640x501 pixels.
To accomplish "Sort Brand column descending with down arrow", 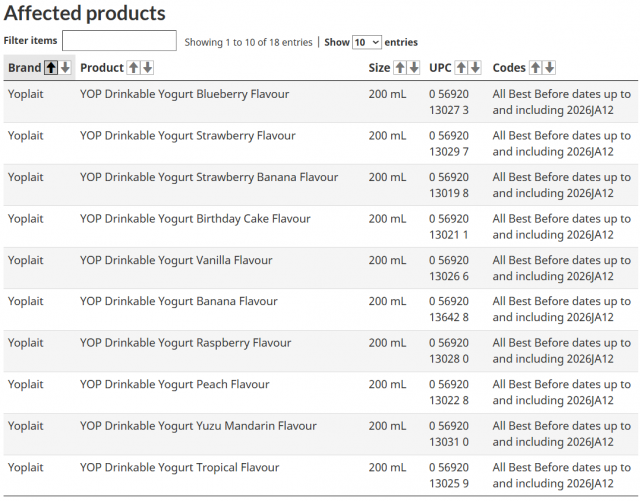I will click(65, 68).
